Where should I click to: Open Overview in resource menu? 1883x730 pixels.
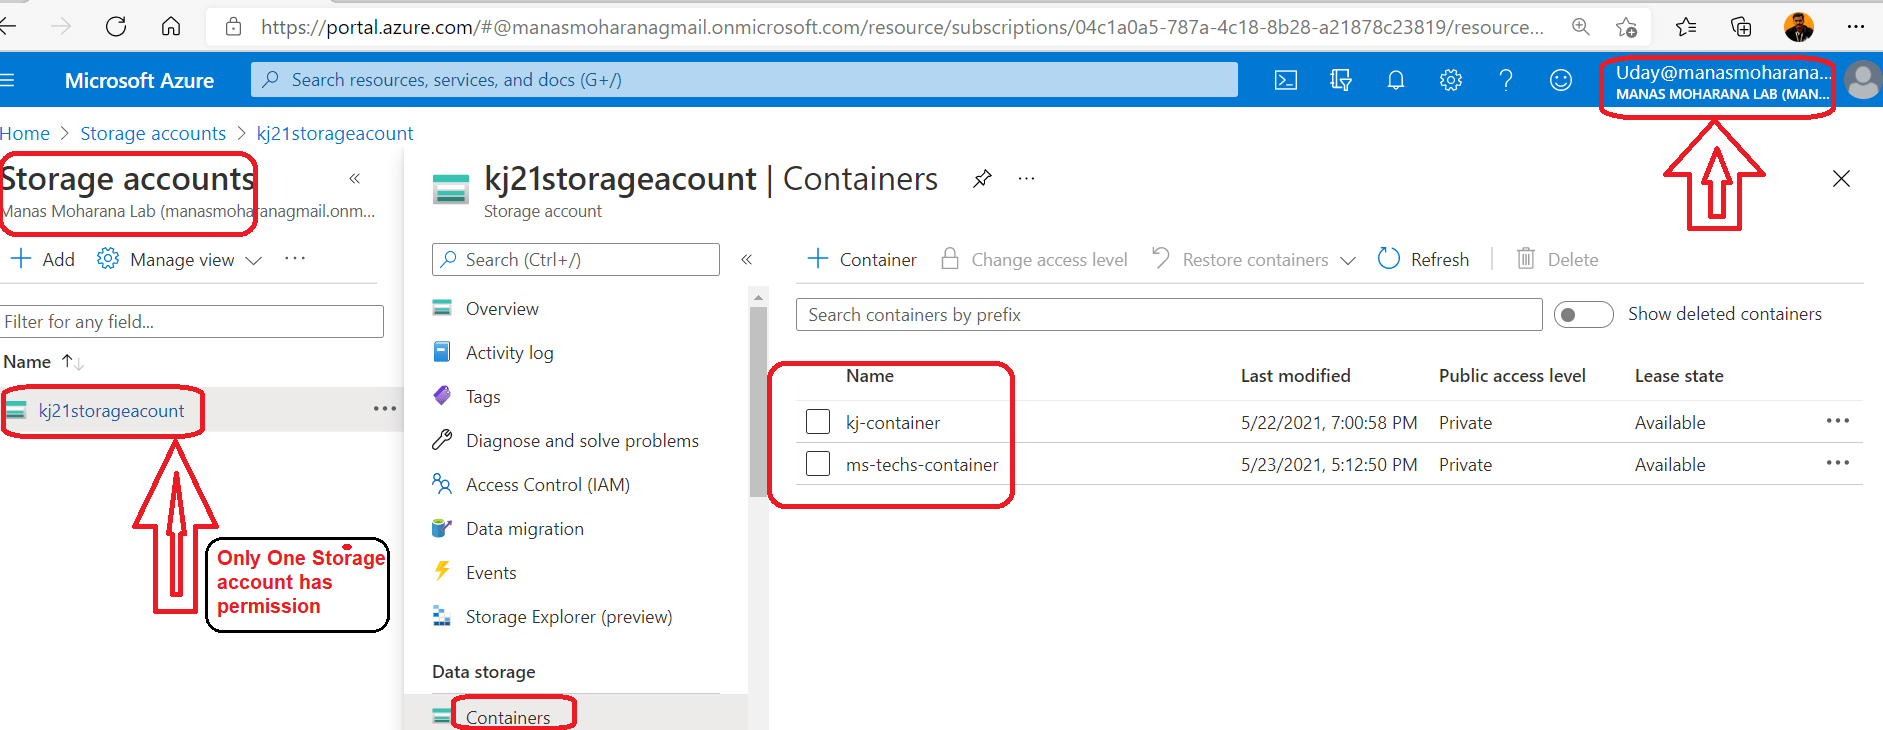coord(502,309)
